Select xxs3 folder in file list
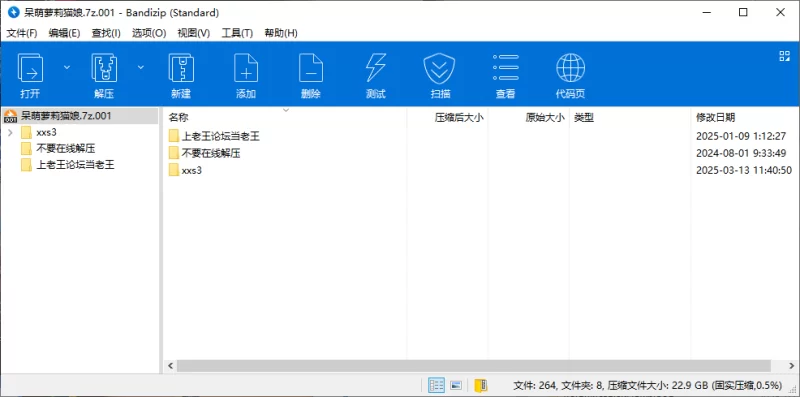Image resolution: width=800 pixels, height=397 pixels. (x=191, y=170)
